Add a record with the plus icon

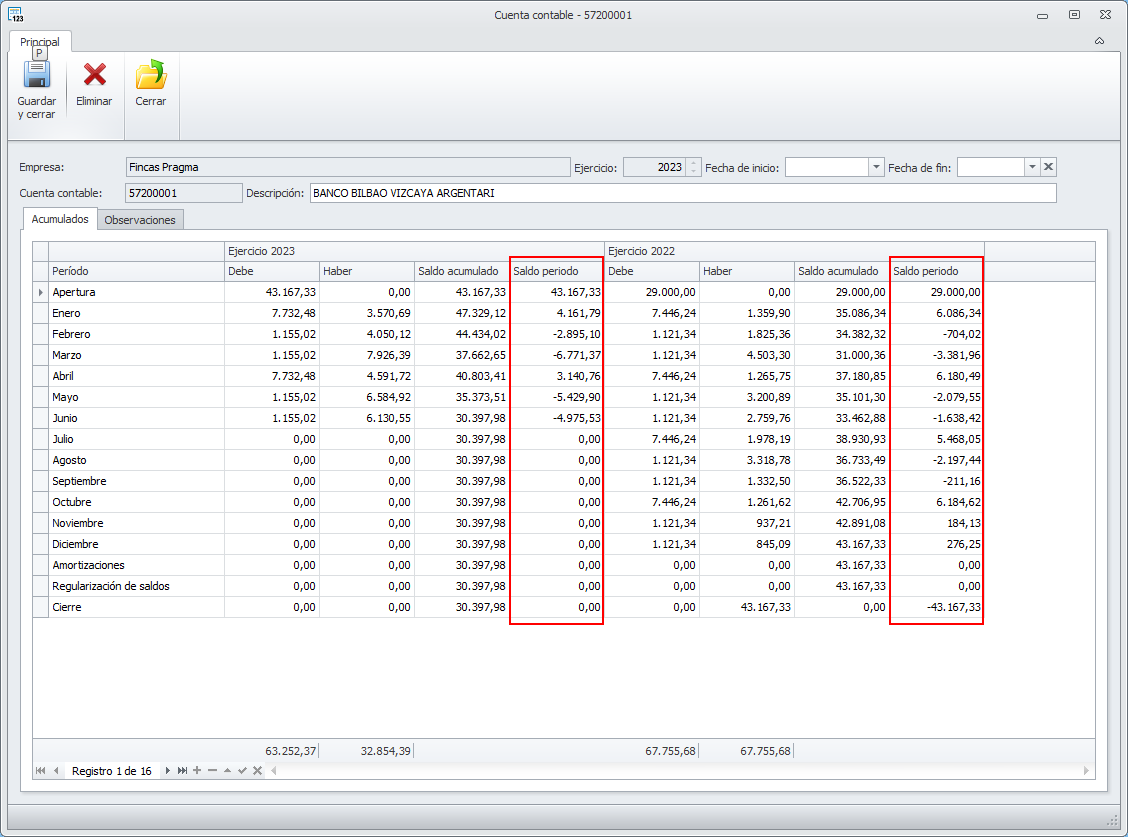click(197, 771)
